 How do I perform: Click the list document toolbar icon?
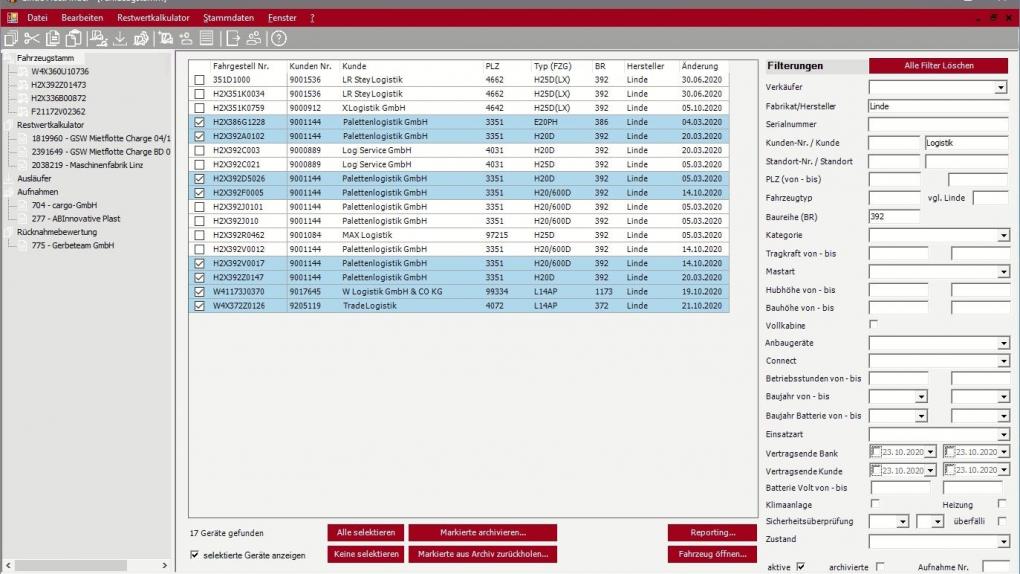[205, 38]
